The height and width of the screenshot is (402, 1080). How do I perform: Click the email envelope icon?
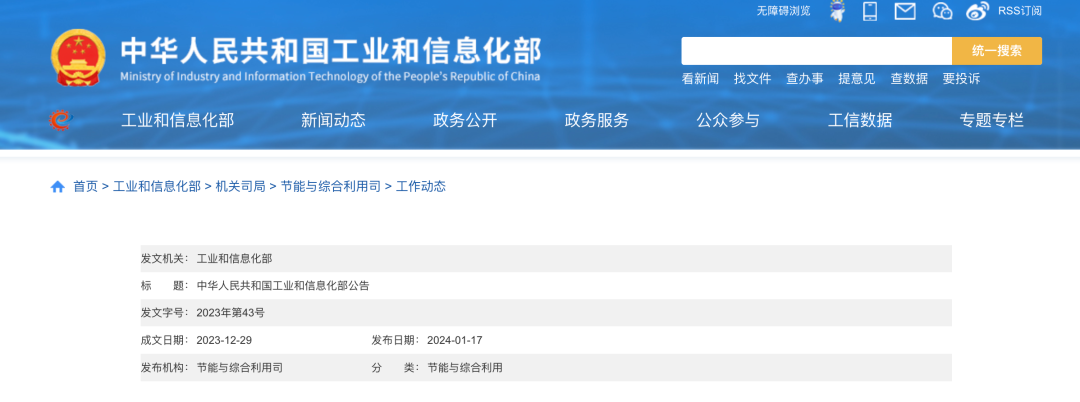click(905, 11)
